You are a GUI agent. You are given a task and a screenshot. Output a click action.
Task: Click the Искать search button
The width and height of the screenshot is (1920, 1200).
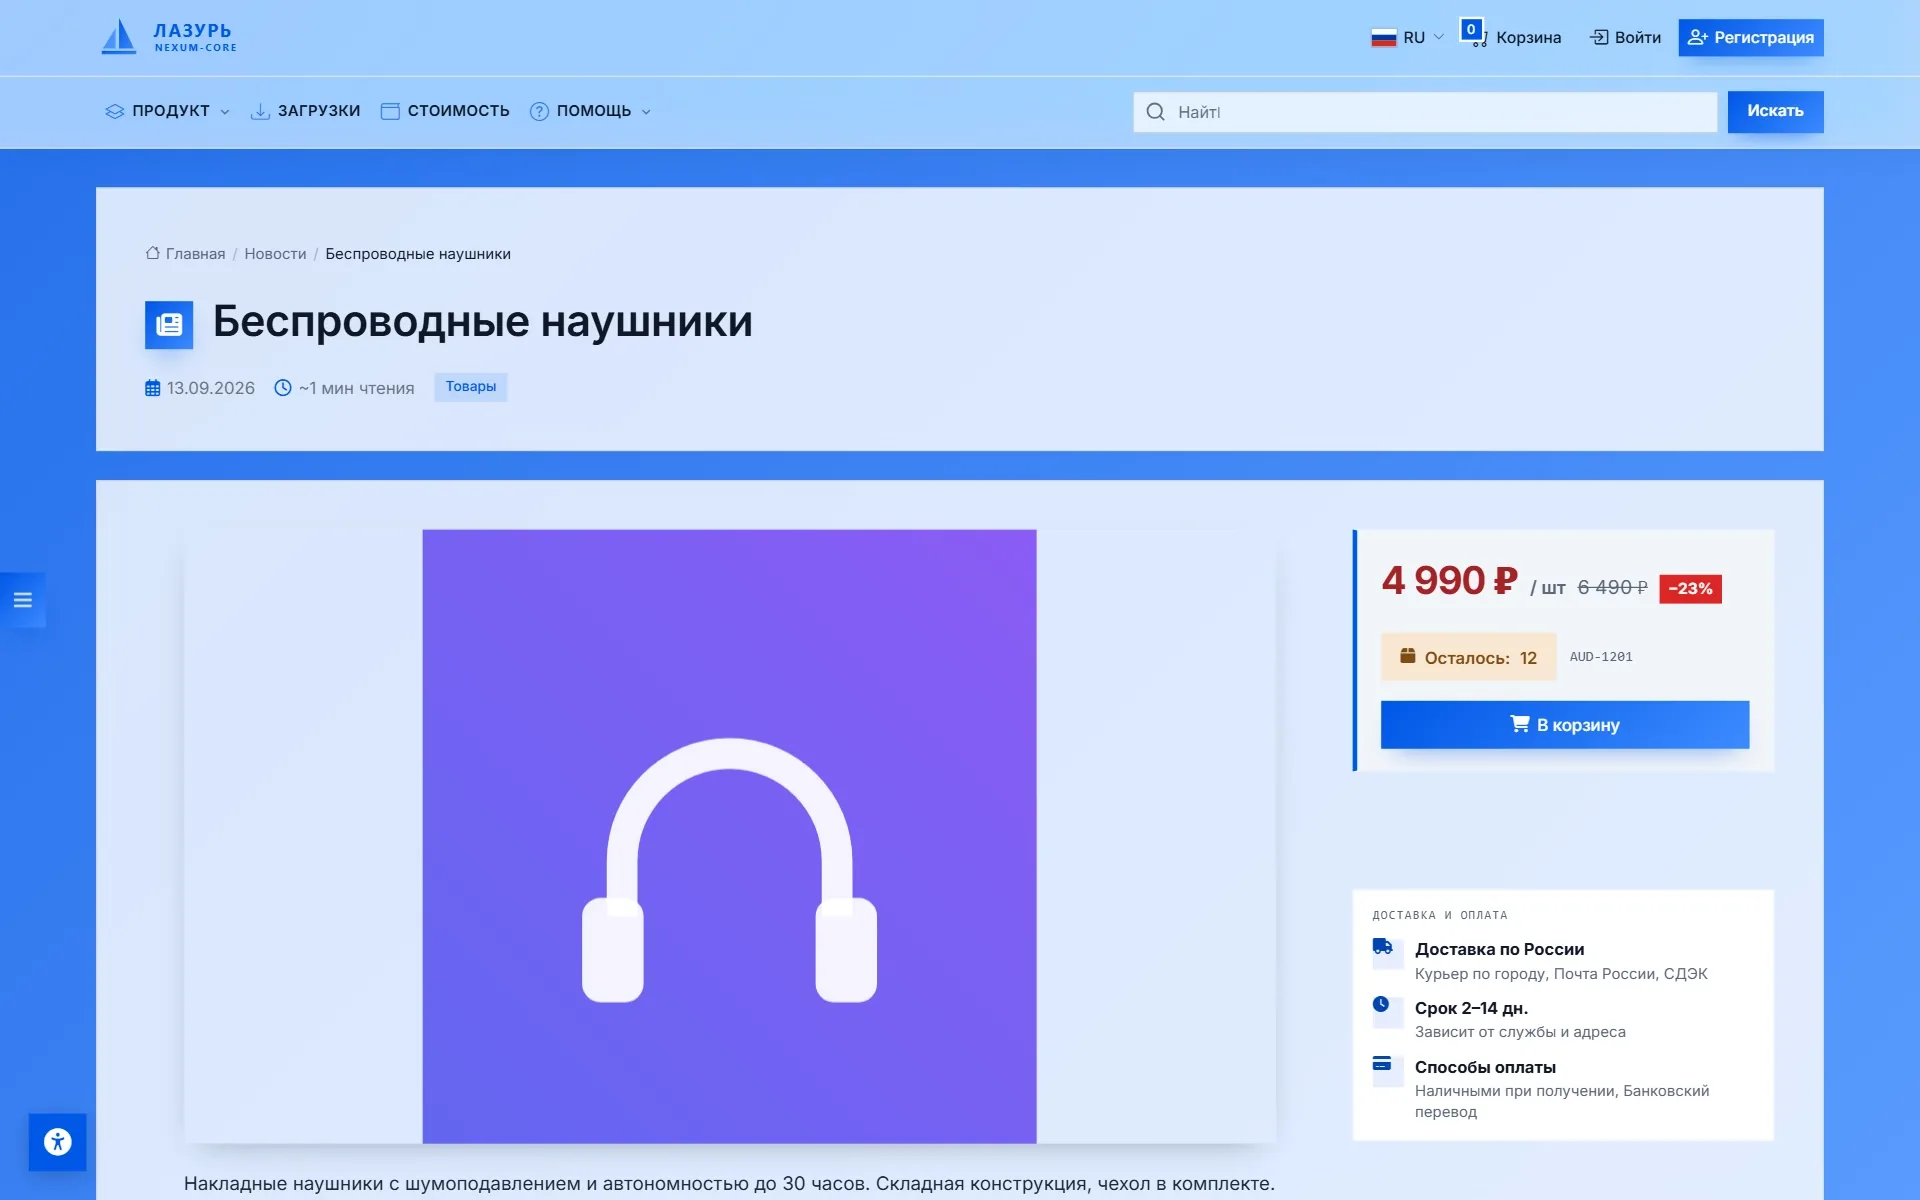click(x=1775, y=112)
